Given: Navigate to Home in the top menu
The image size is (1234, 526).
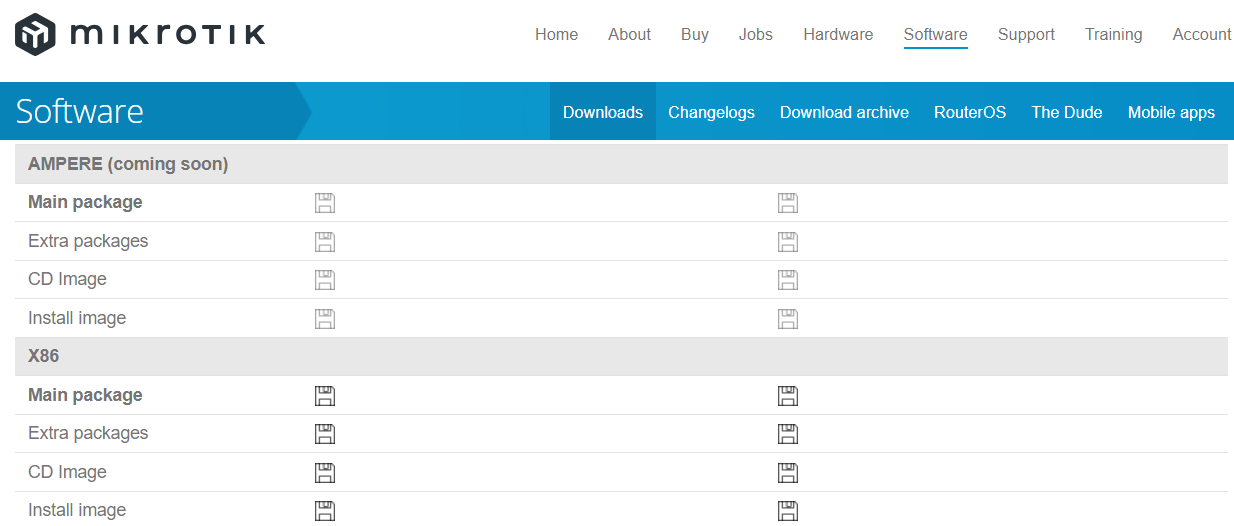Looking at the screenshot, I should [556, 34].
